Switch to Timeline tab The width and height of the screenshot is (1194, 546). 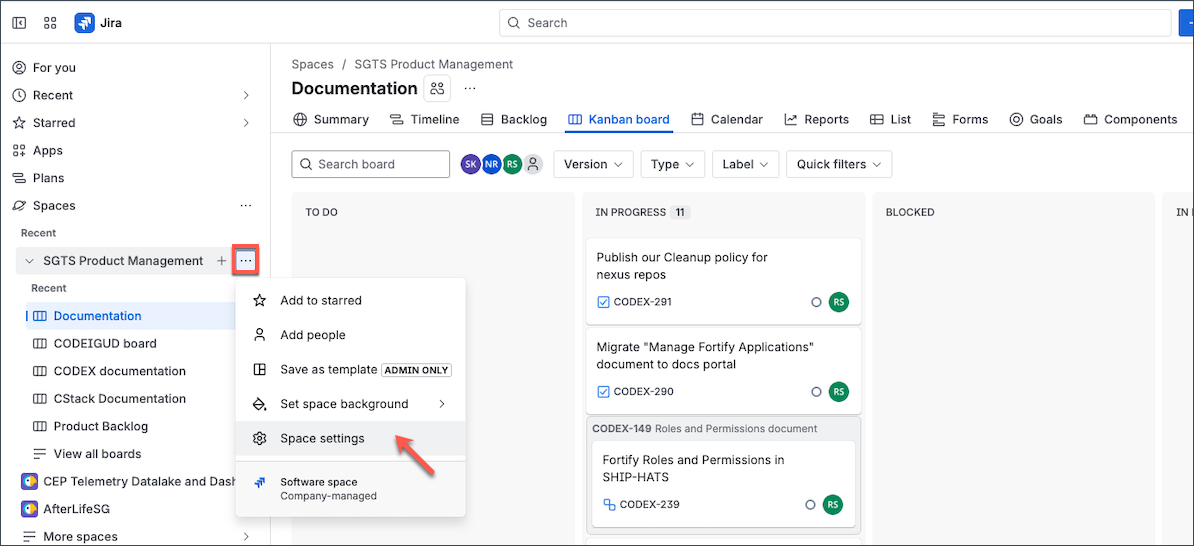click(424, 120)
